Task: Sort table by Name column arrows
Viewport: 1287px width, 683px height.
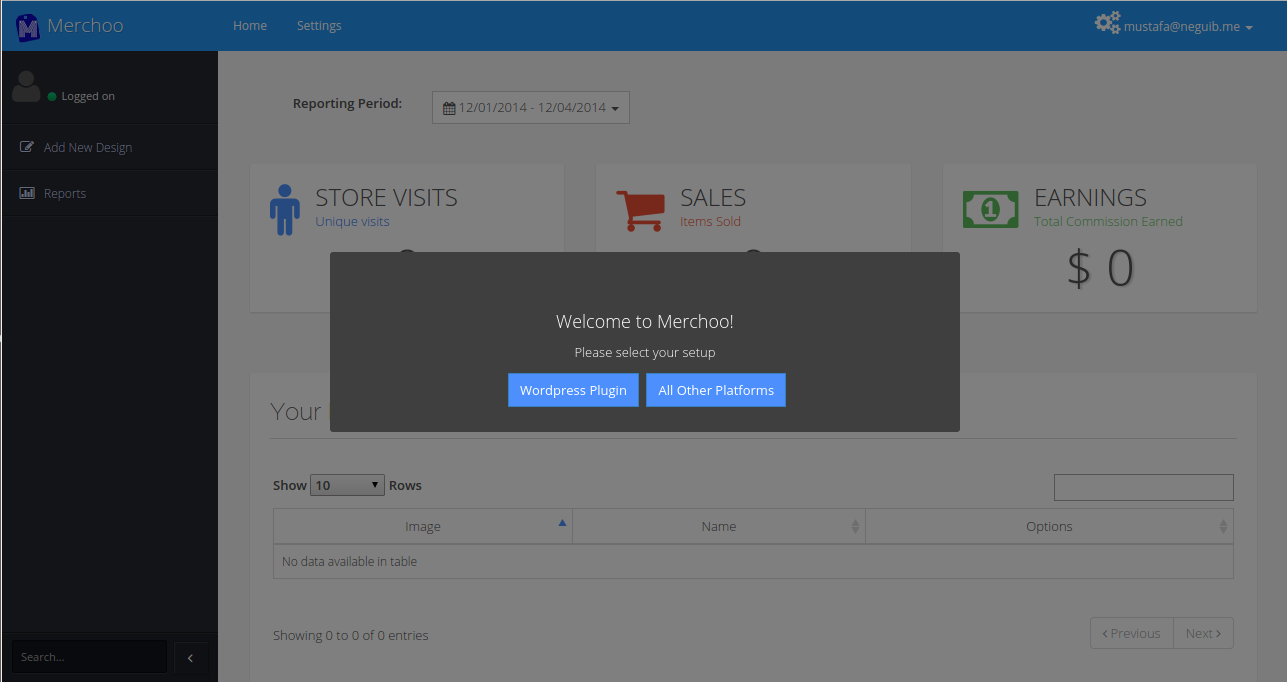Action: (855, 526)
